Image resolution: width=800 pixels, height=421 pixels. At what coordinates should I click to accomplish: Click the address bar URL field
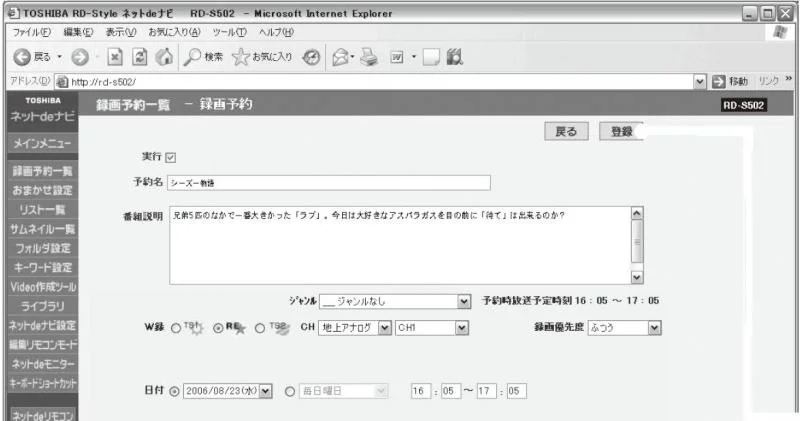380,82
